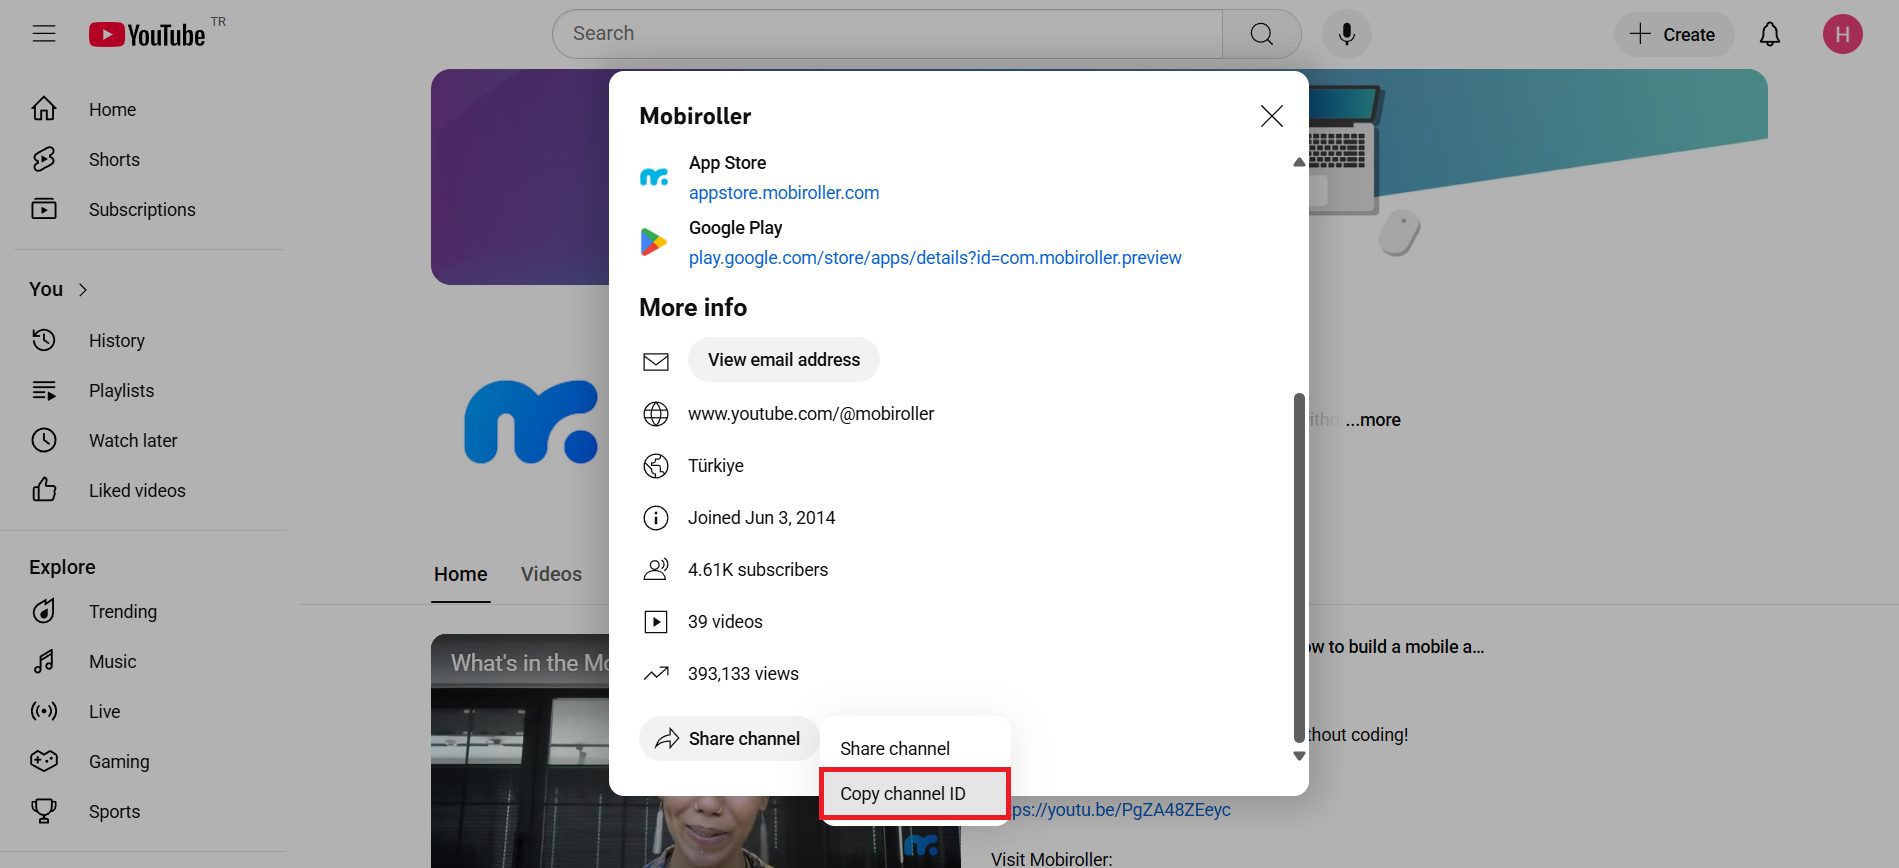
Task: Open Shorts from the sidebar icon
Action: tap(44, 159)
